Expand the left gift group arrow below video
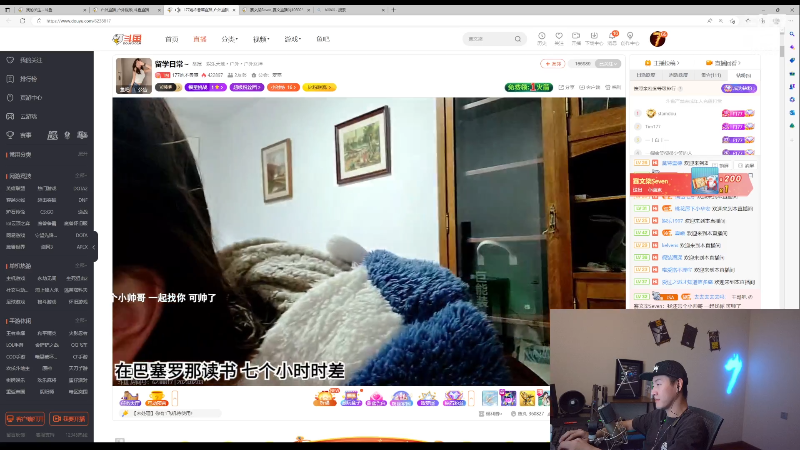This screenshot has height=450, width=800. [174, 398]
